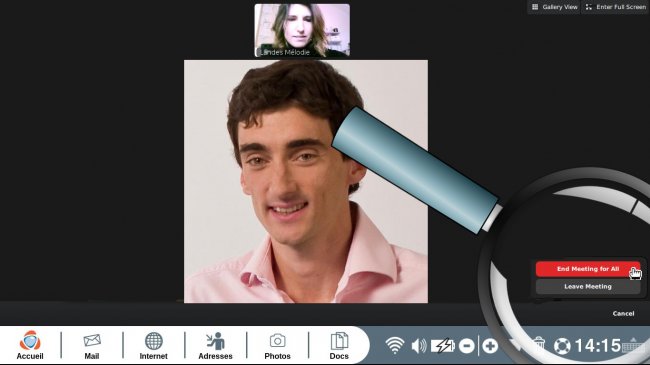This screenshot has width=650, height=365.
Task: Click the Leave Meeting button
Action: pos(588,287)
